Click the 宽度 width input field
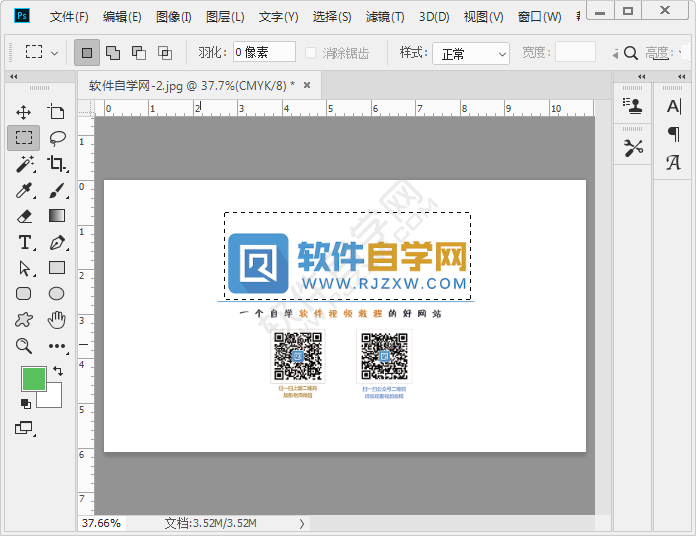696x536 pixels. pyautogui.click(x=575, y=51)
